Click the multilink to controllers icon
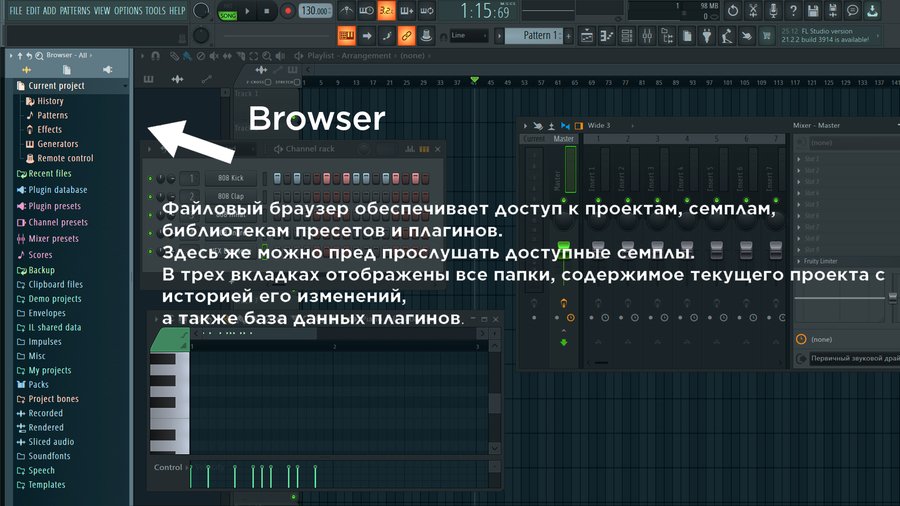Viewport: 900px width, 506px height. pyautogui.click(x=426, y=36)
